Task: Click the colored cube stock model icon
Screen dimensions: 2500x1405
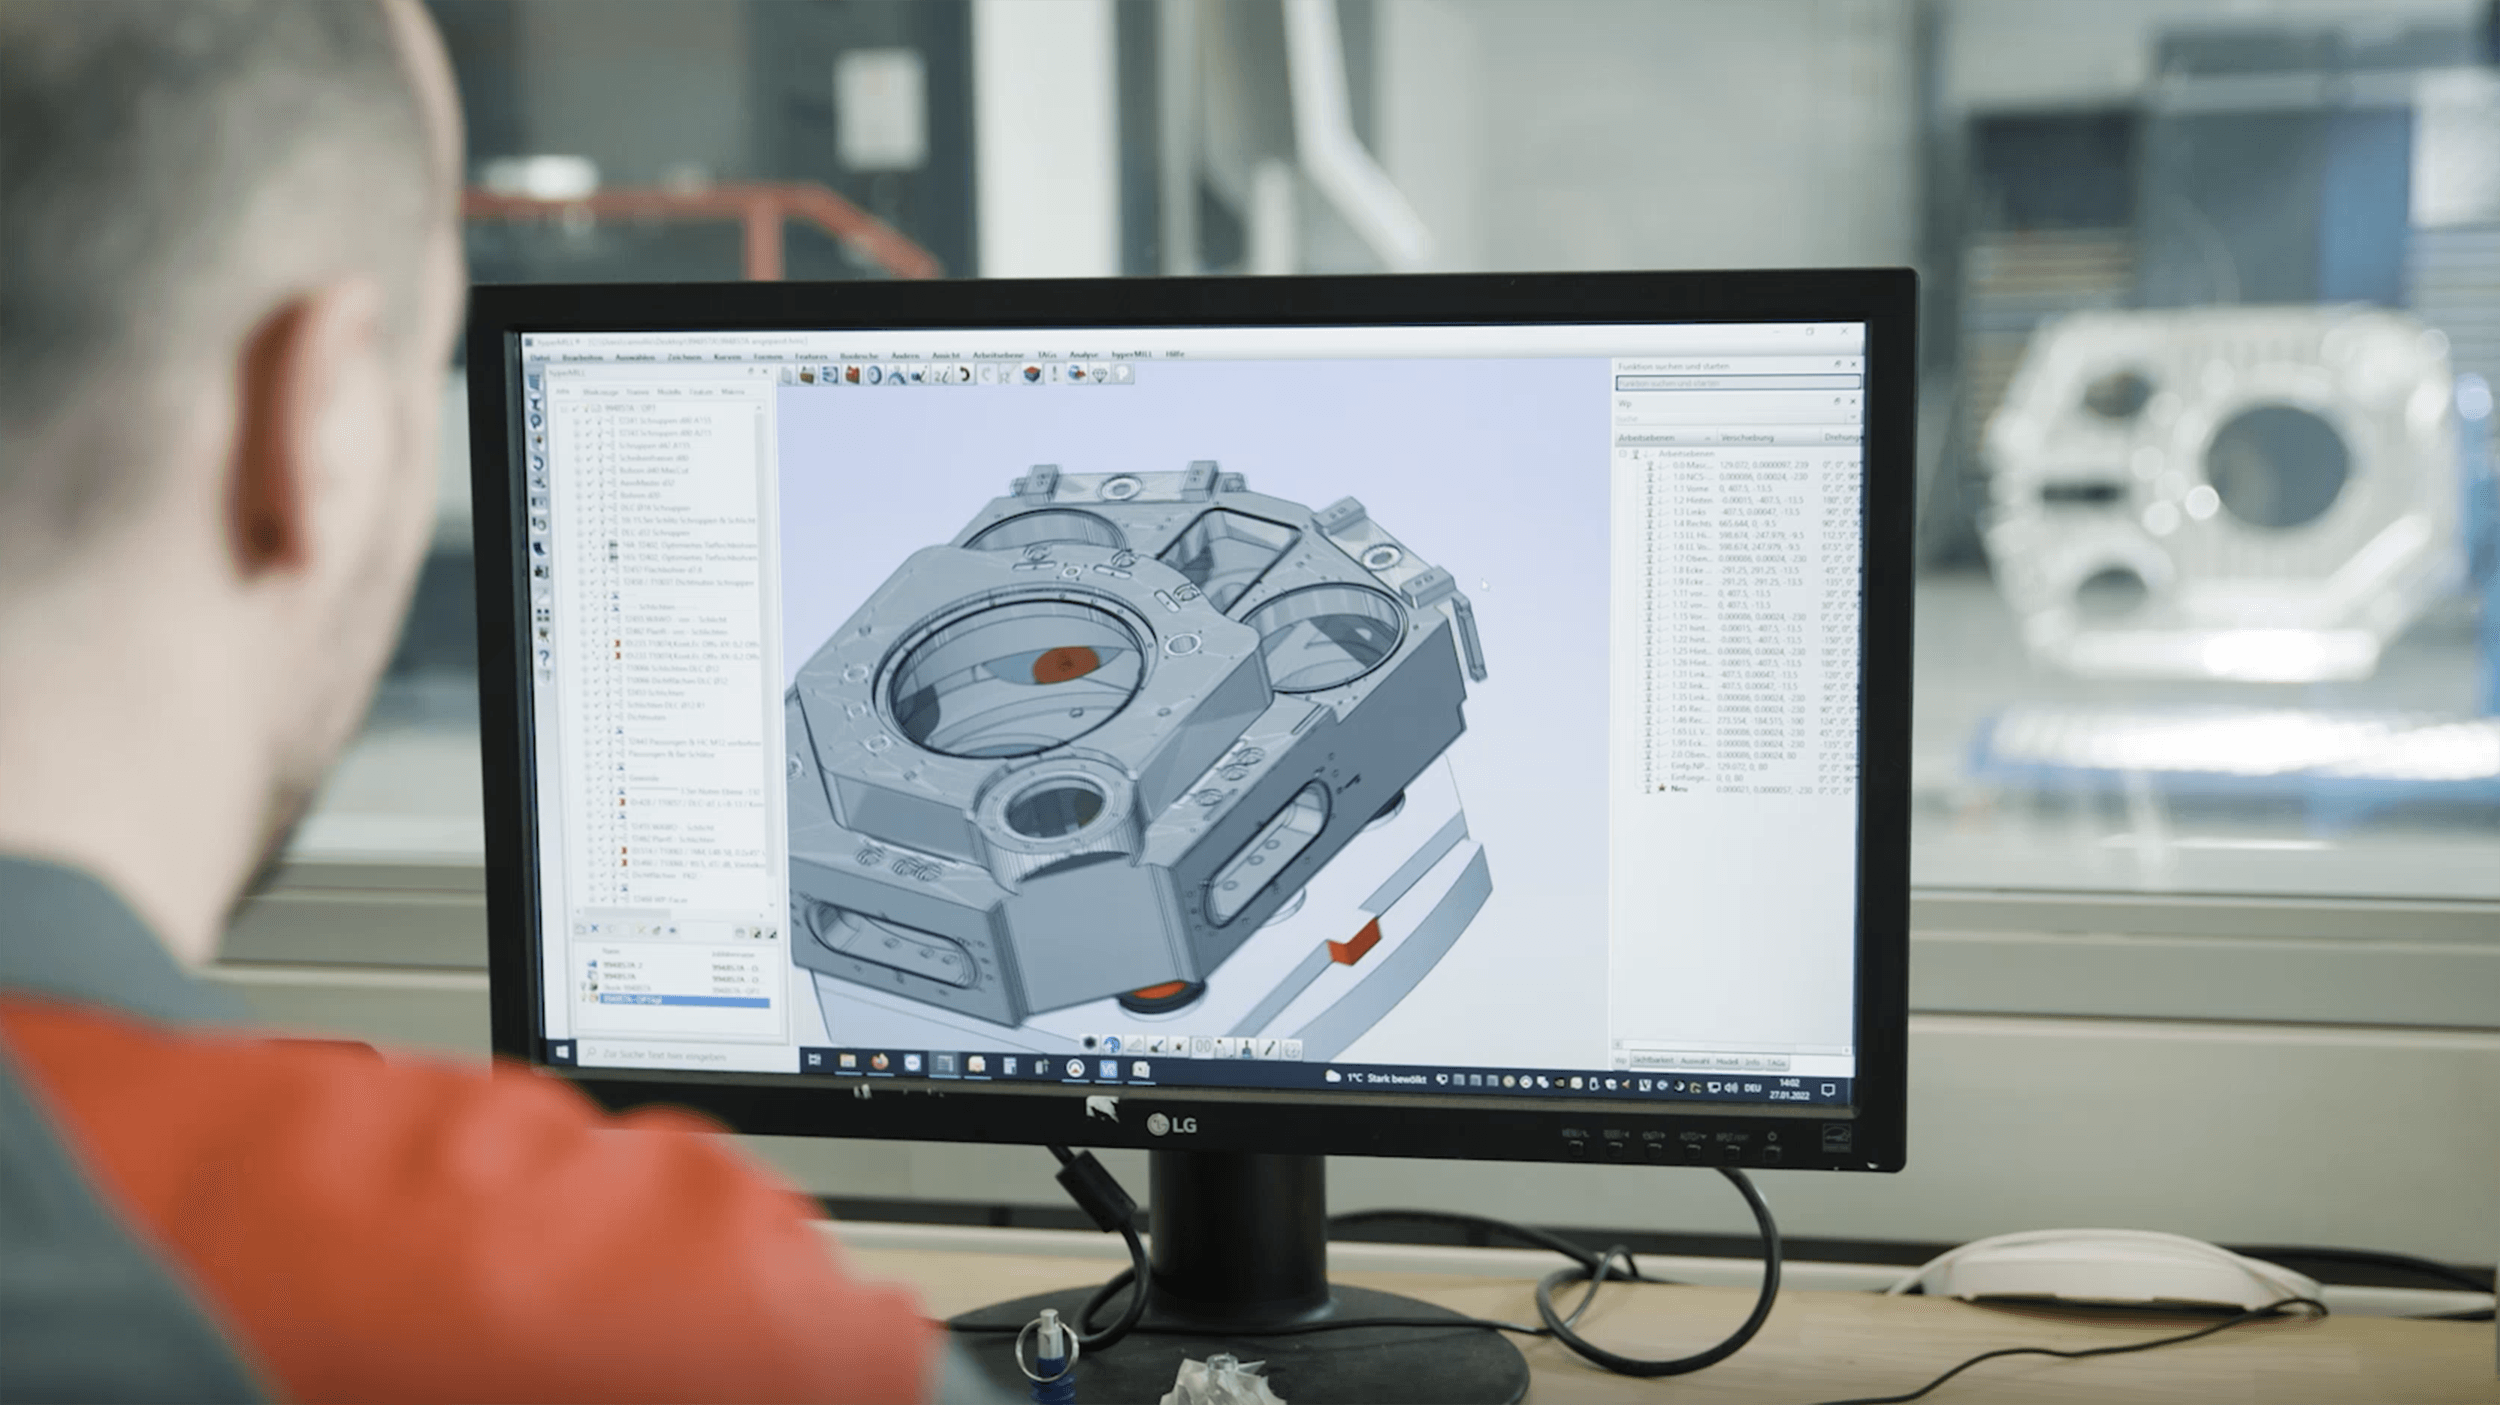Action: [x=1032, y=374]
